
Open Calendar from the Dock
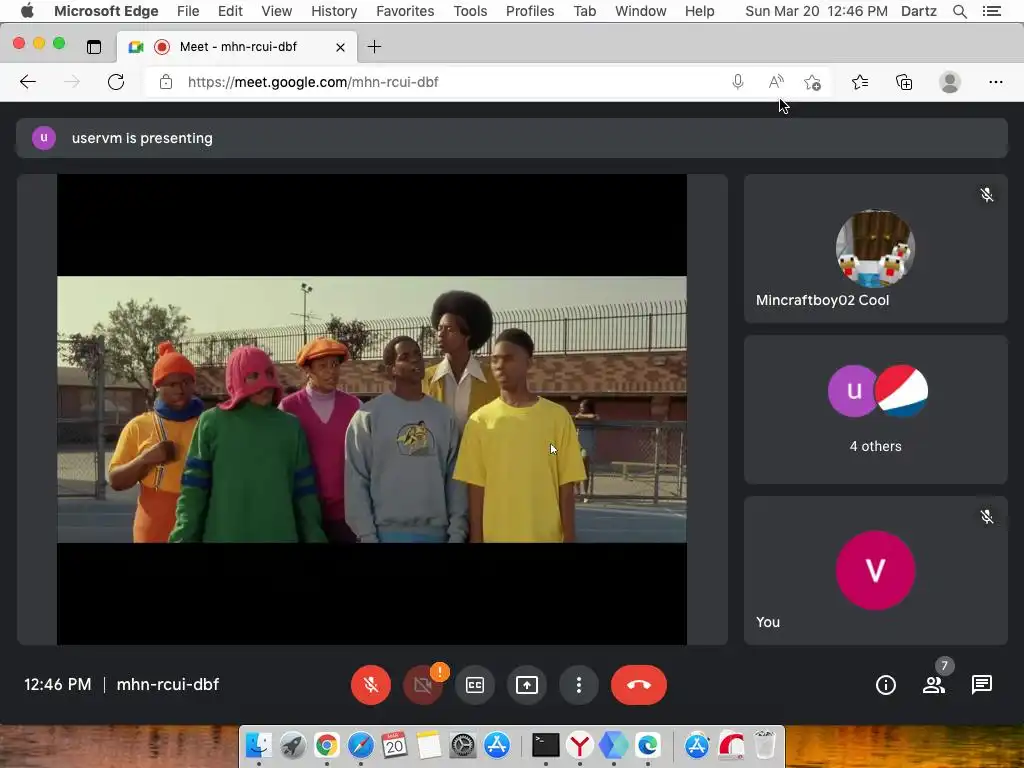coord(394,744)
